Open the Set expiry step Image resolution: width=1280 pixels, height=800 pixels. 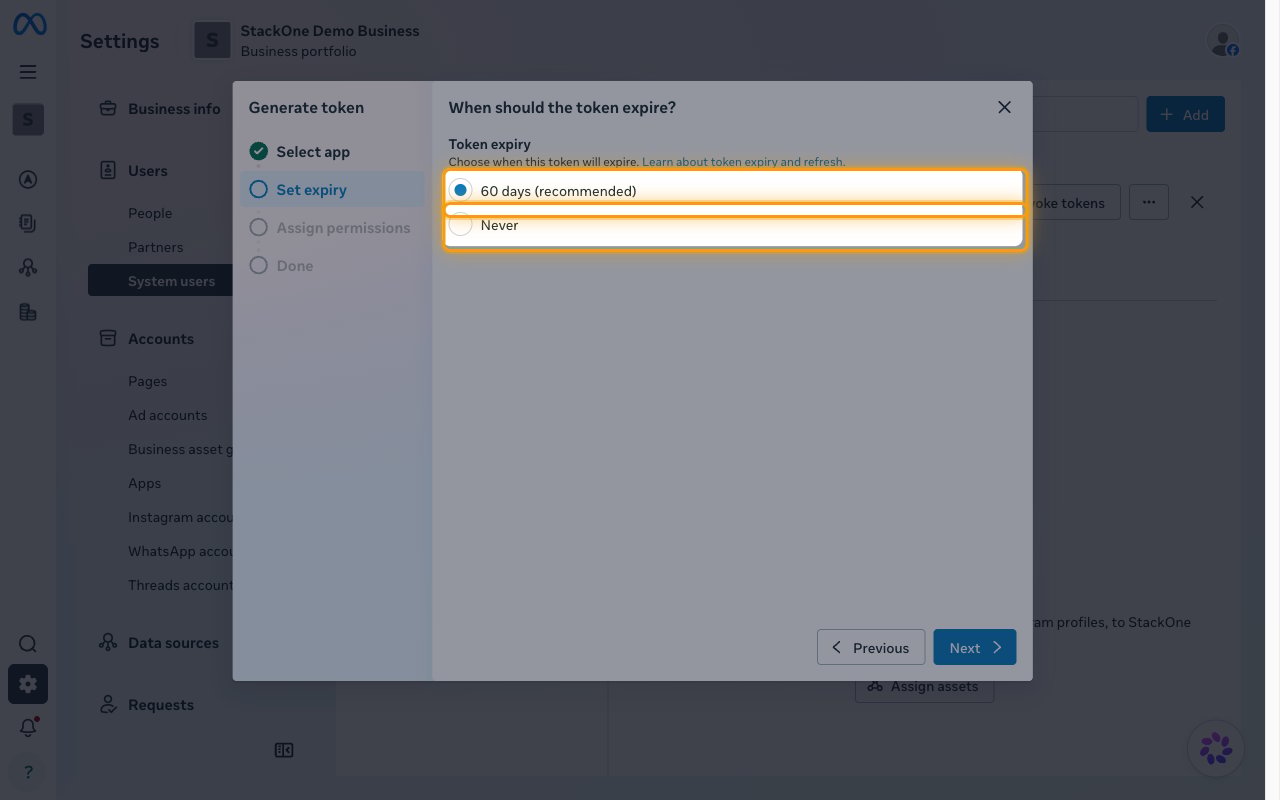click(333, 190)
